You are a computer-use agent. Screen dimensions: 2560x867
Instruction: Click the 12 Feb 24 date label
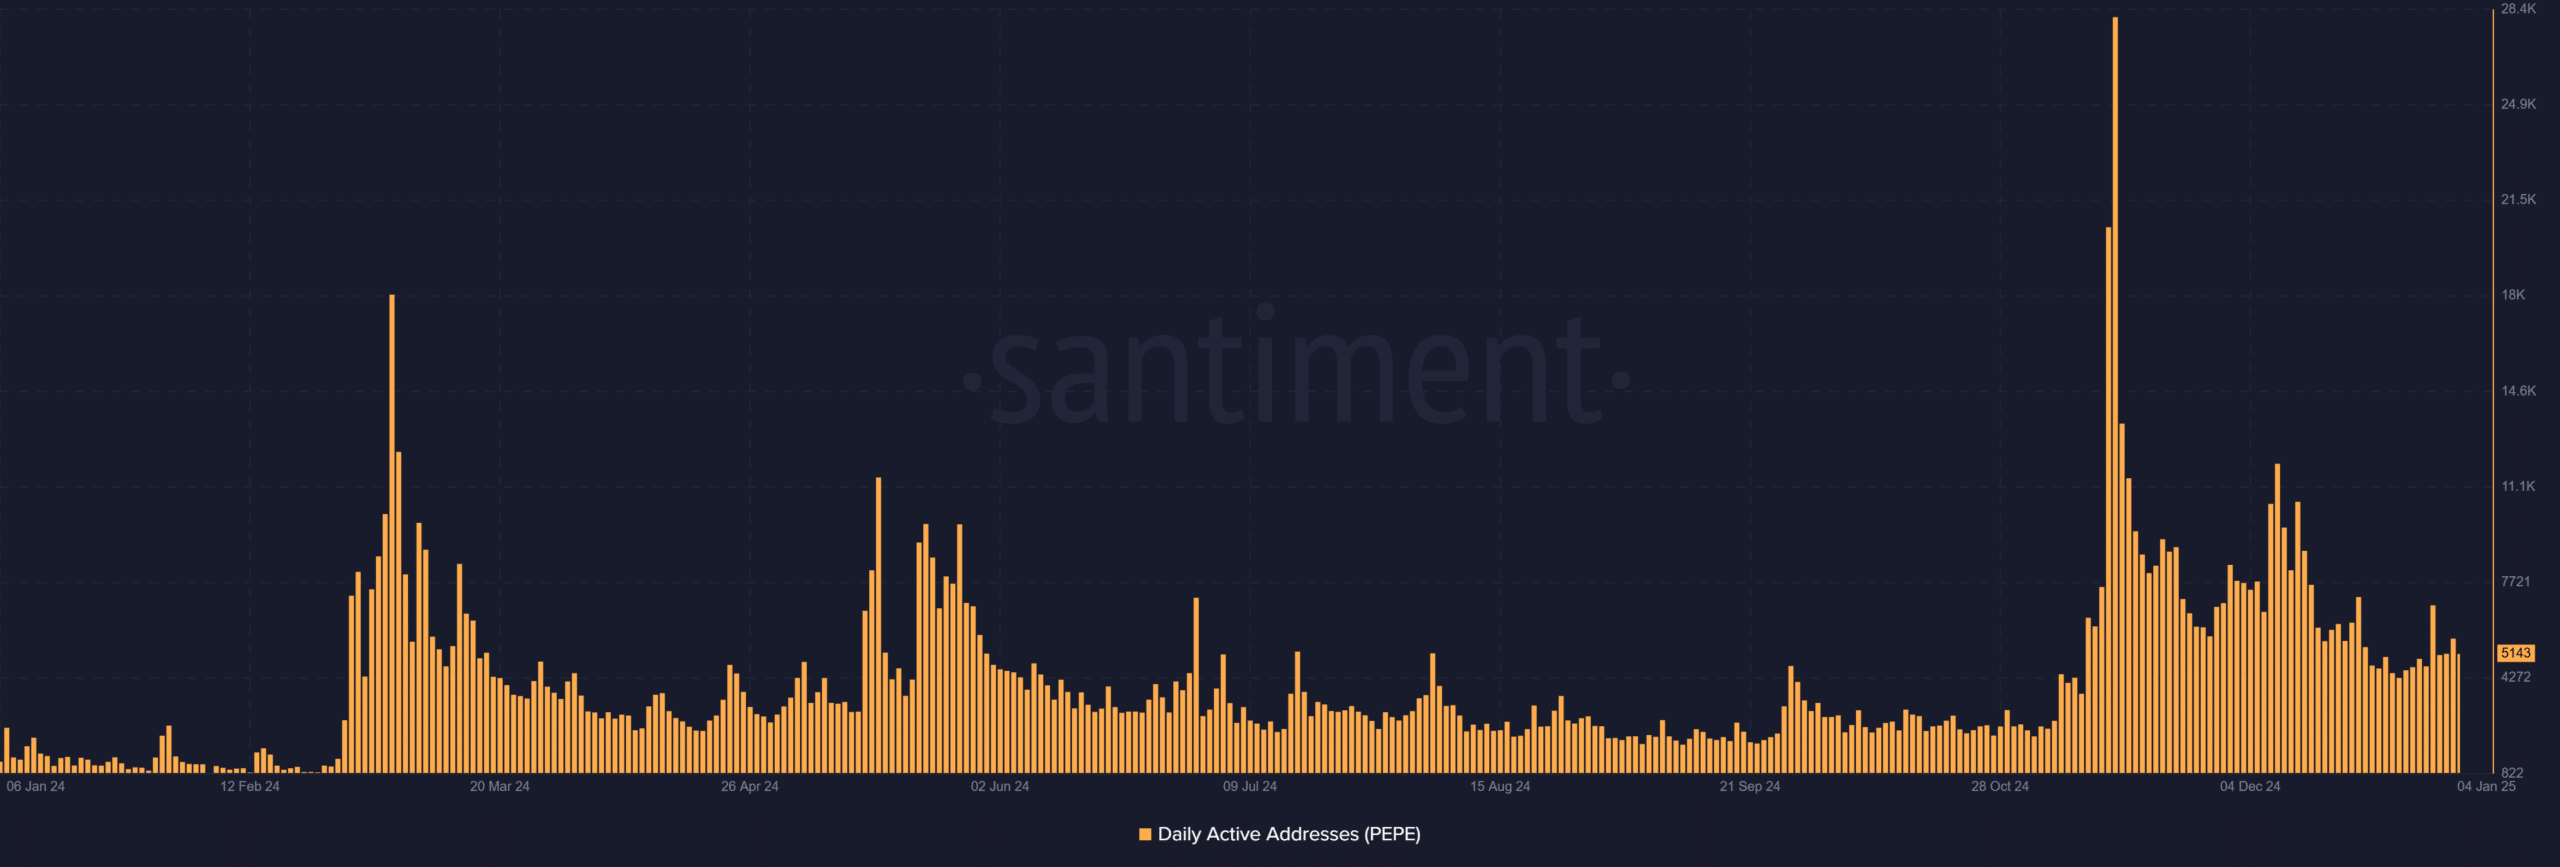(x=250, y=786)
